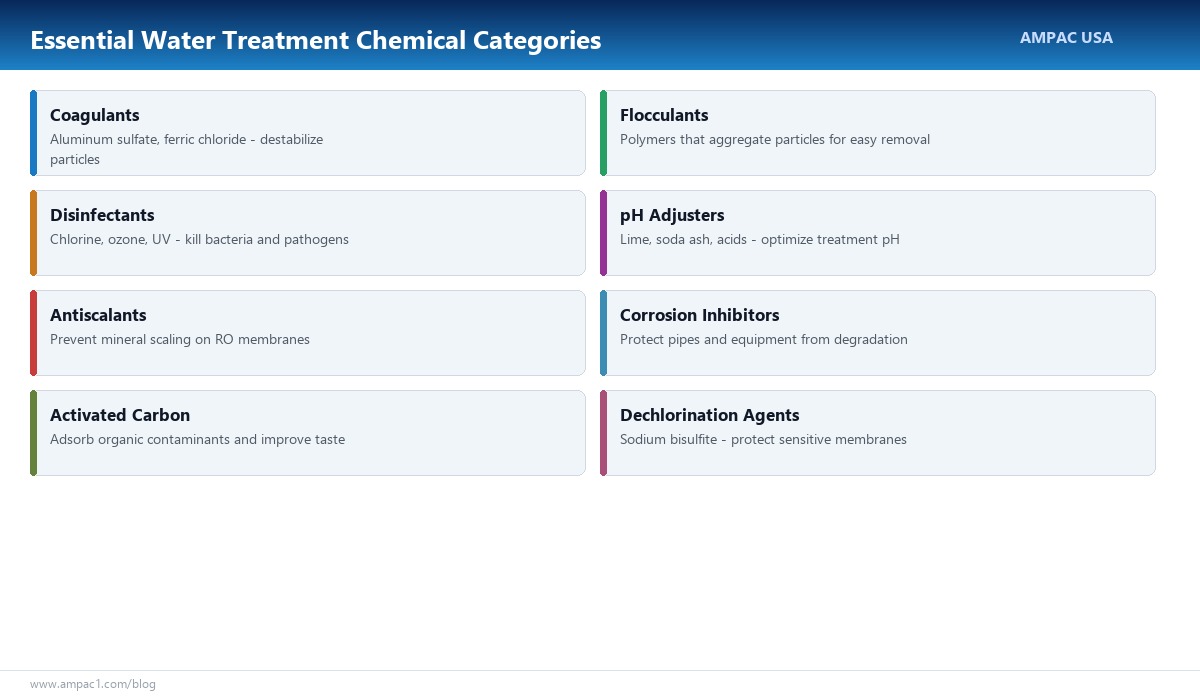Click the Disinfectants card
This screenshot has width=1200, height=700.
(308, 232)
